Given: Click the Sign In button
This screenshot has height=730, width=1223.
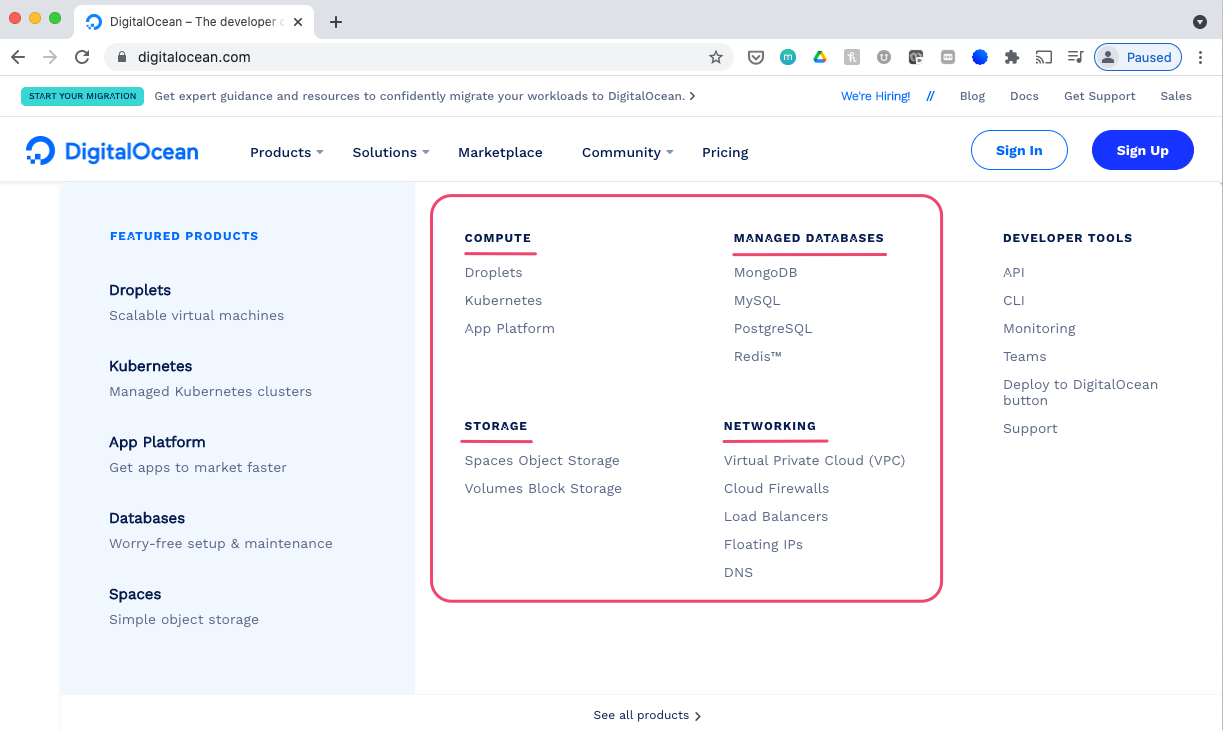Looking at the screenshot, I should point(1019,150).
